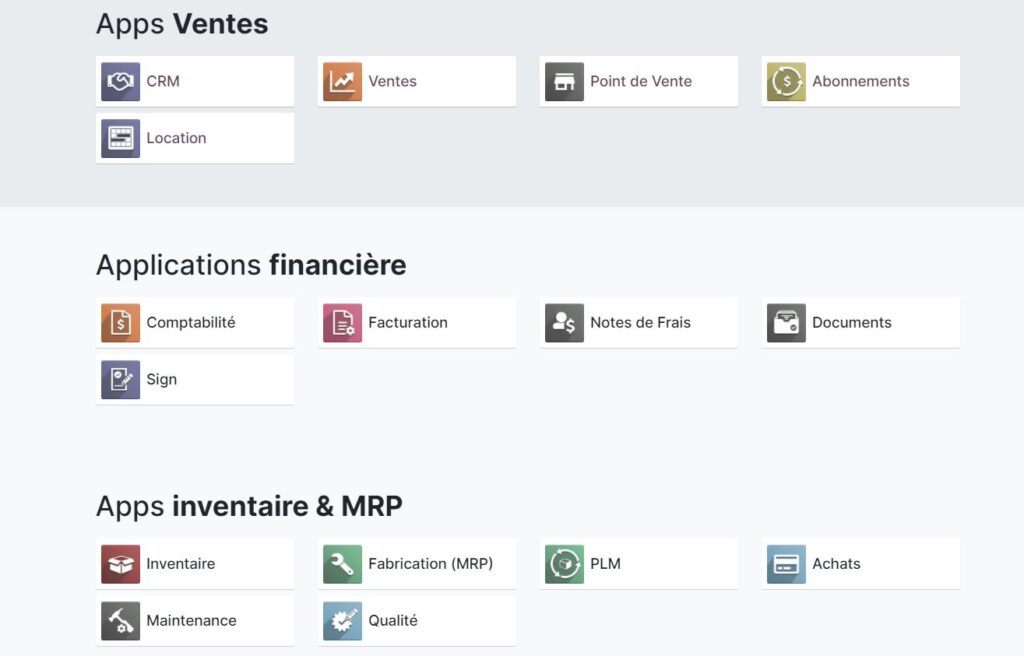Open the PLM gear refresh icon

563,563
